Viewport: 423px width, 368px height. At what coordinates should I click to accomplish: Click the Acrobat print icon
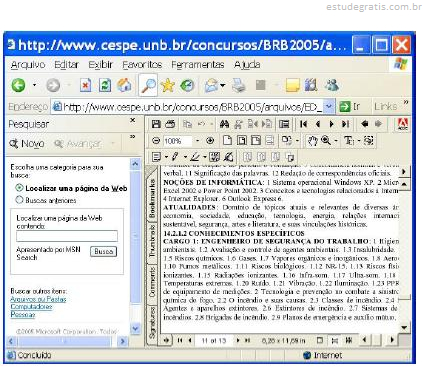[170, 124]
